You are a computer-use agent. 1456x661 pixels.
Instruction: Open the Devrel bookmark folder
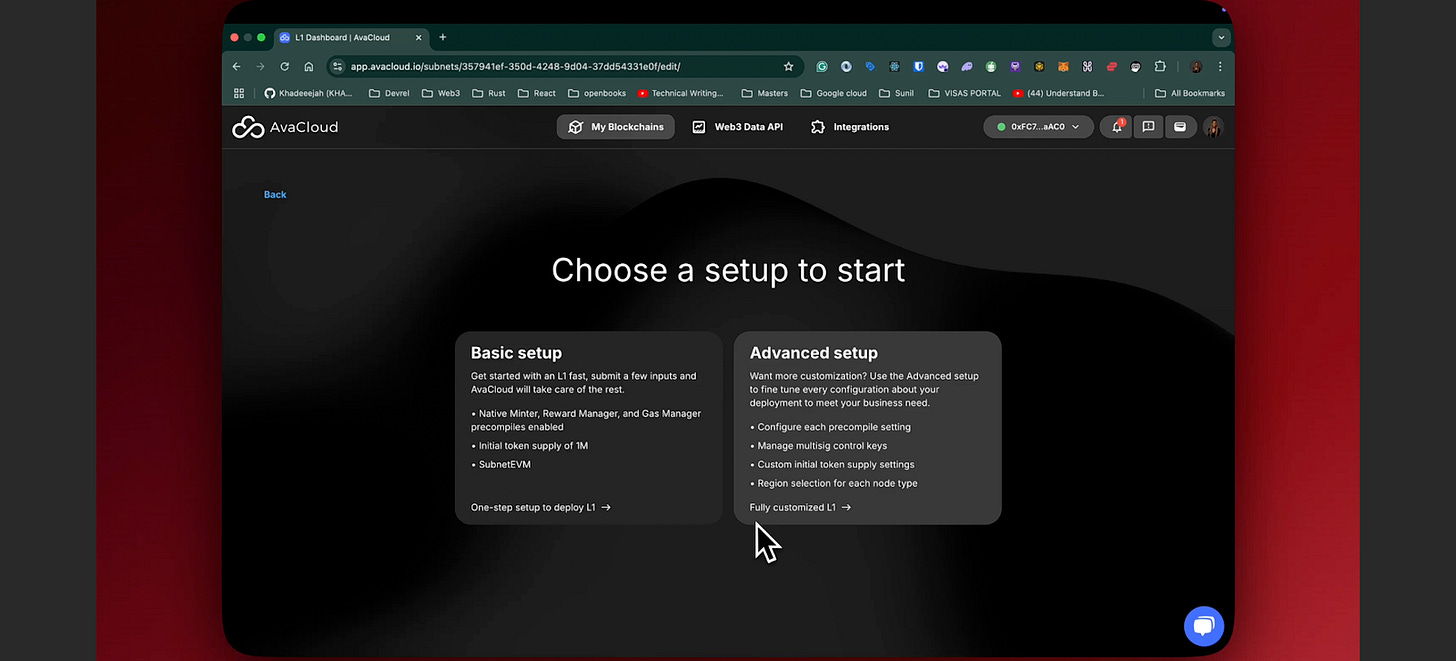[389, 93]
